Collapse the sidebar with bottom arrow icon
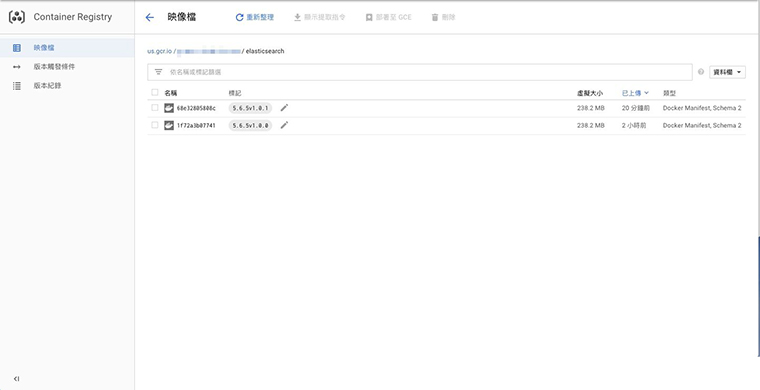The height and width of the screenshot is (390, 760). click(x=16, y=379)
